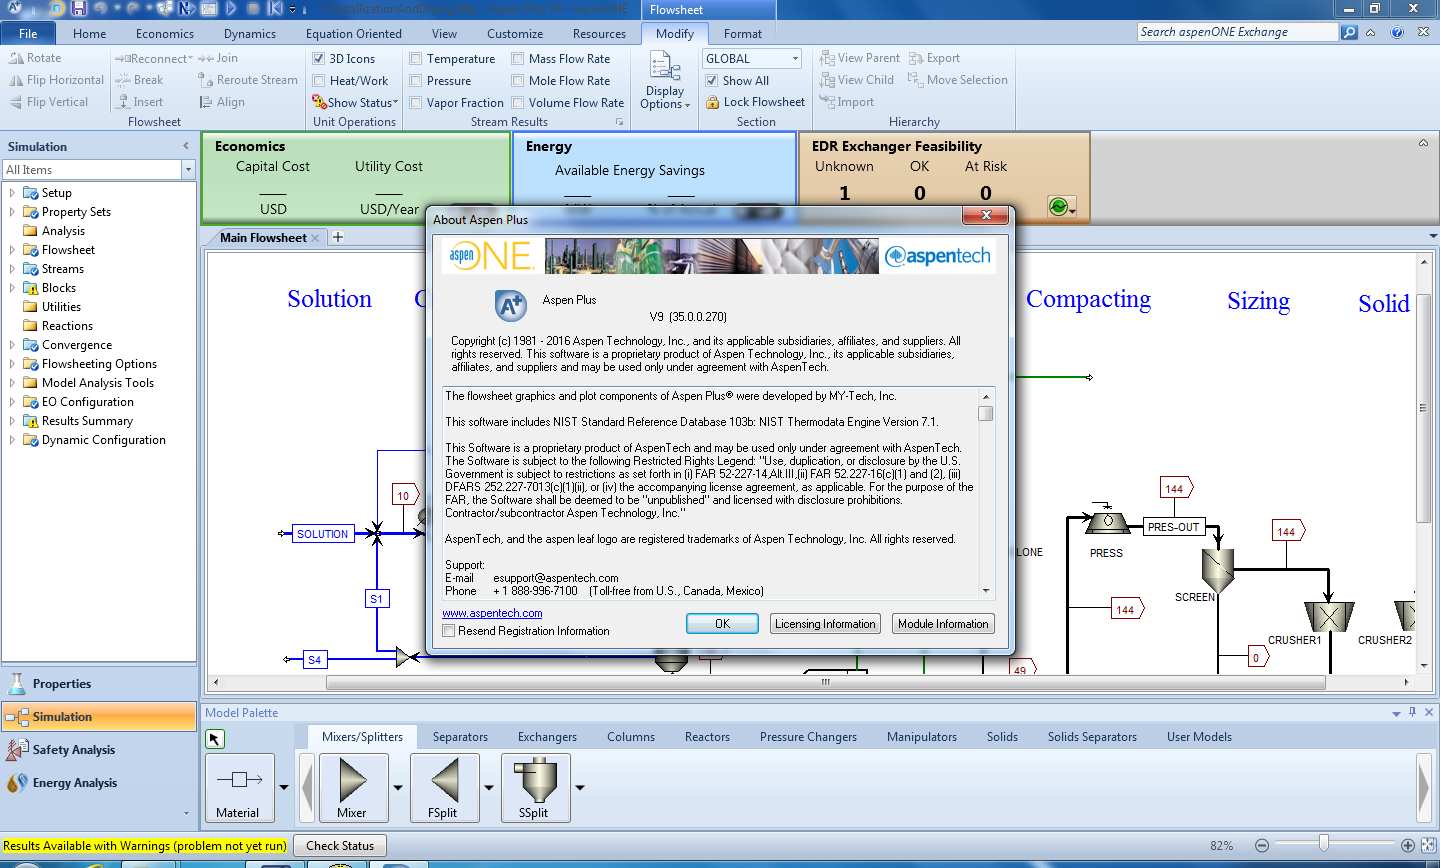
Task: Select Results Summary in navigation tree
Action: coord(87,421)
